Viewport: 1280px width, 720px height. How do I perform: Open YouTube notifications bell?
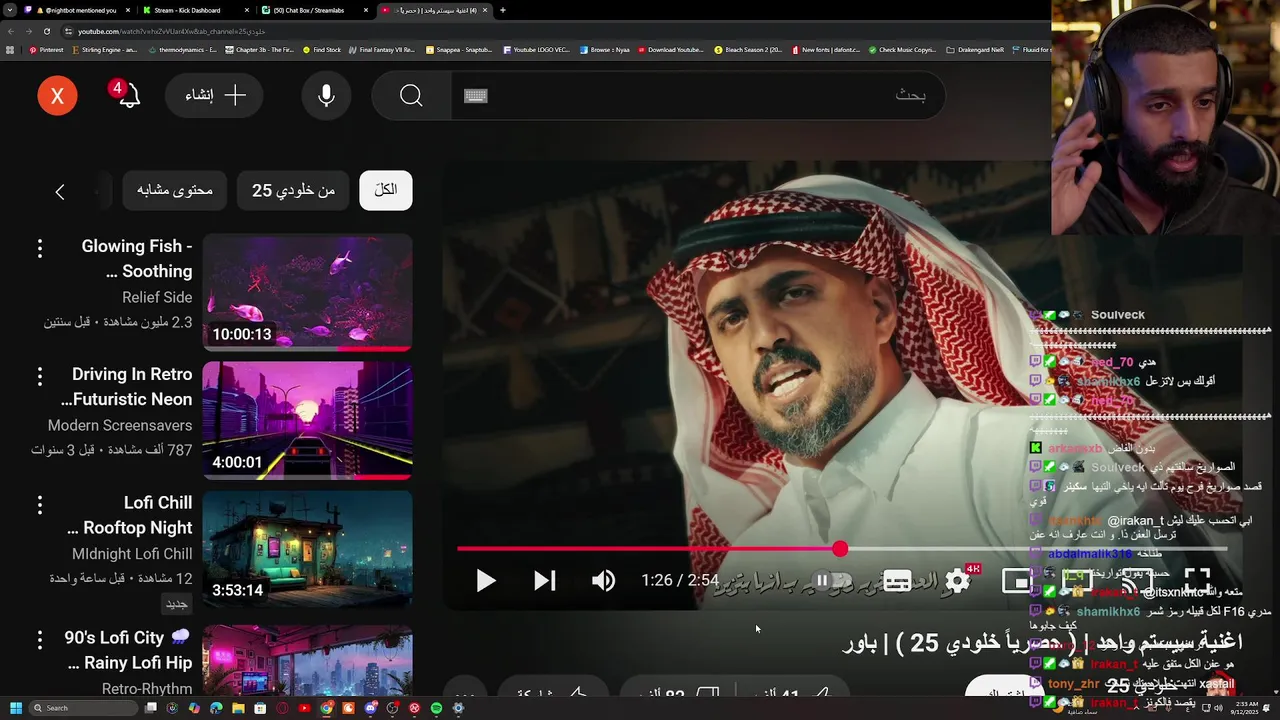pyautogui.click(x=129, y=96)
